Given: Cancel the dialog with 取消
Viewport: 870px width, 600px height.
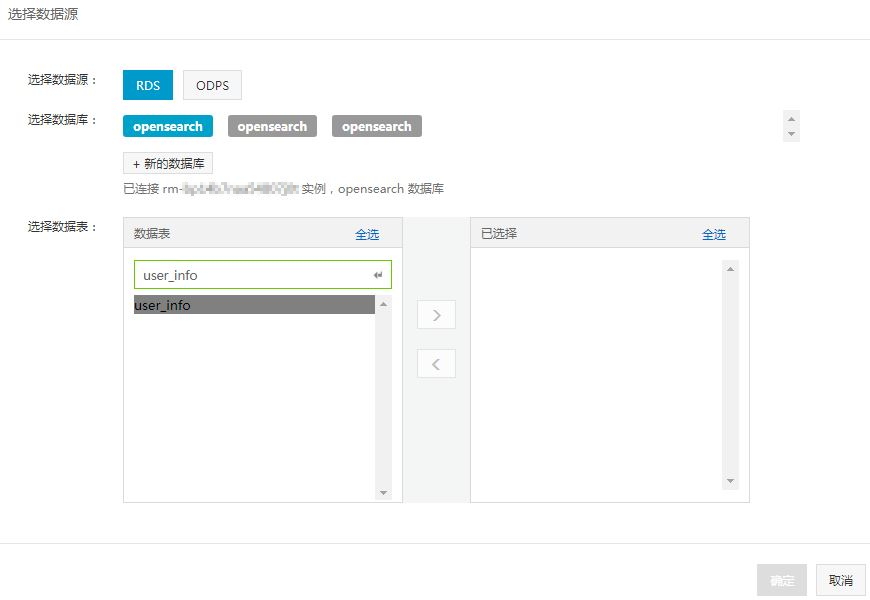Looking at the screenshot, I should pos(841,580).
